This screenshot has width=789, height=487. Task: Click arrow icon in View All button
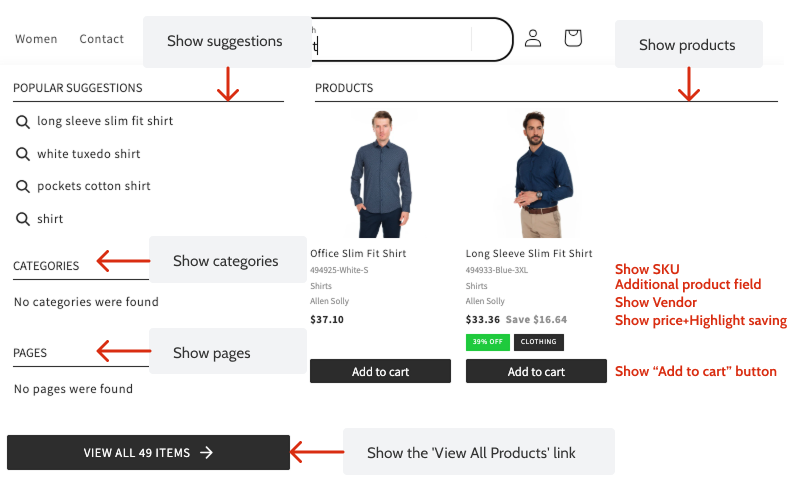click(x=207, y=453)
